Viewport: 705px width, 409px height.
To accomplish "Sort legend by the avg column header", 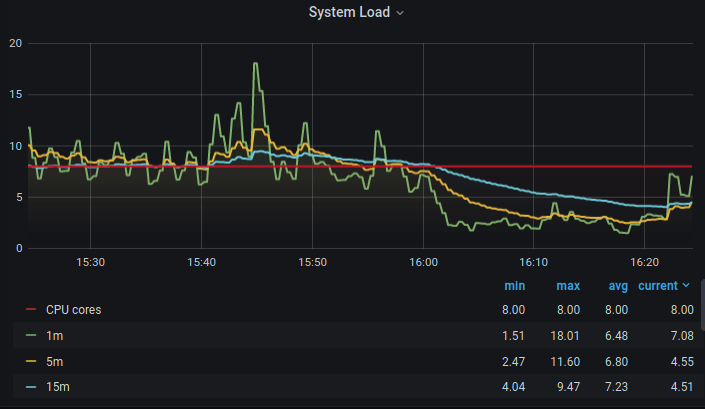I will click(619, 286).
